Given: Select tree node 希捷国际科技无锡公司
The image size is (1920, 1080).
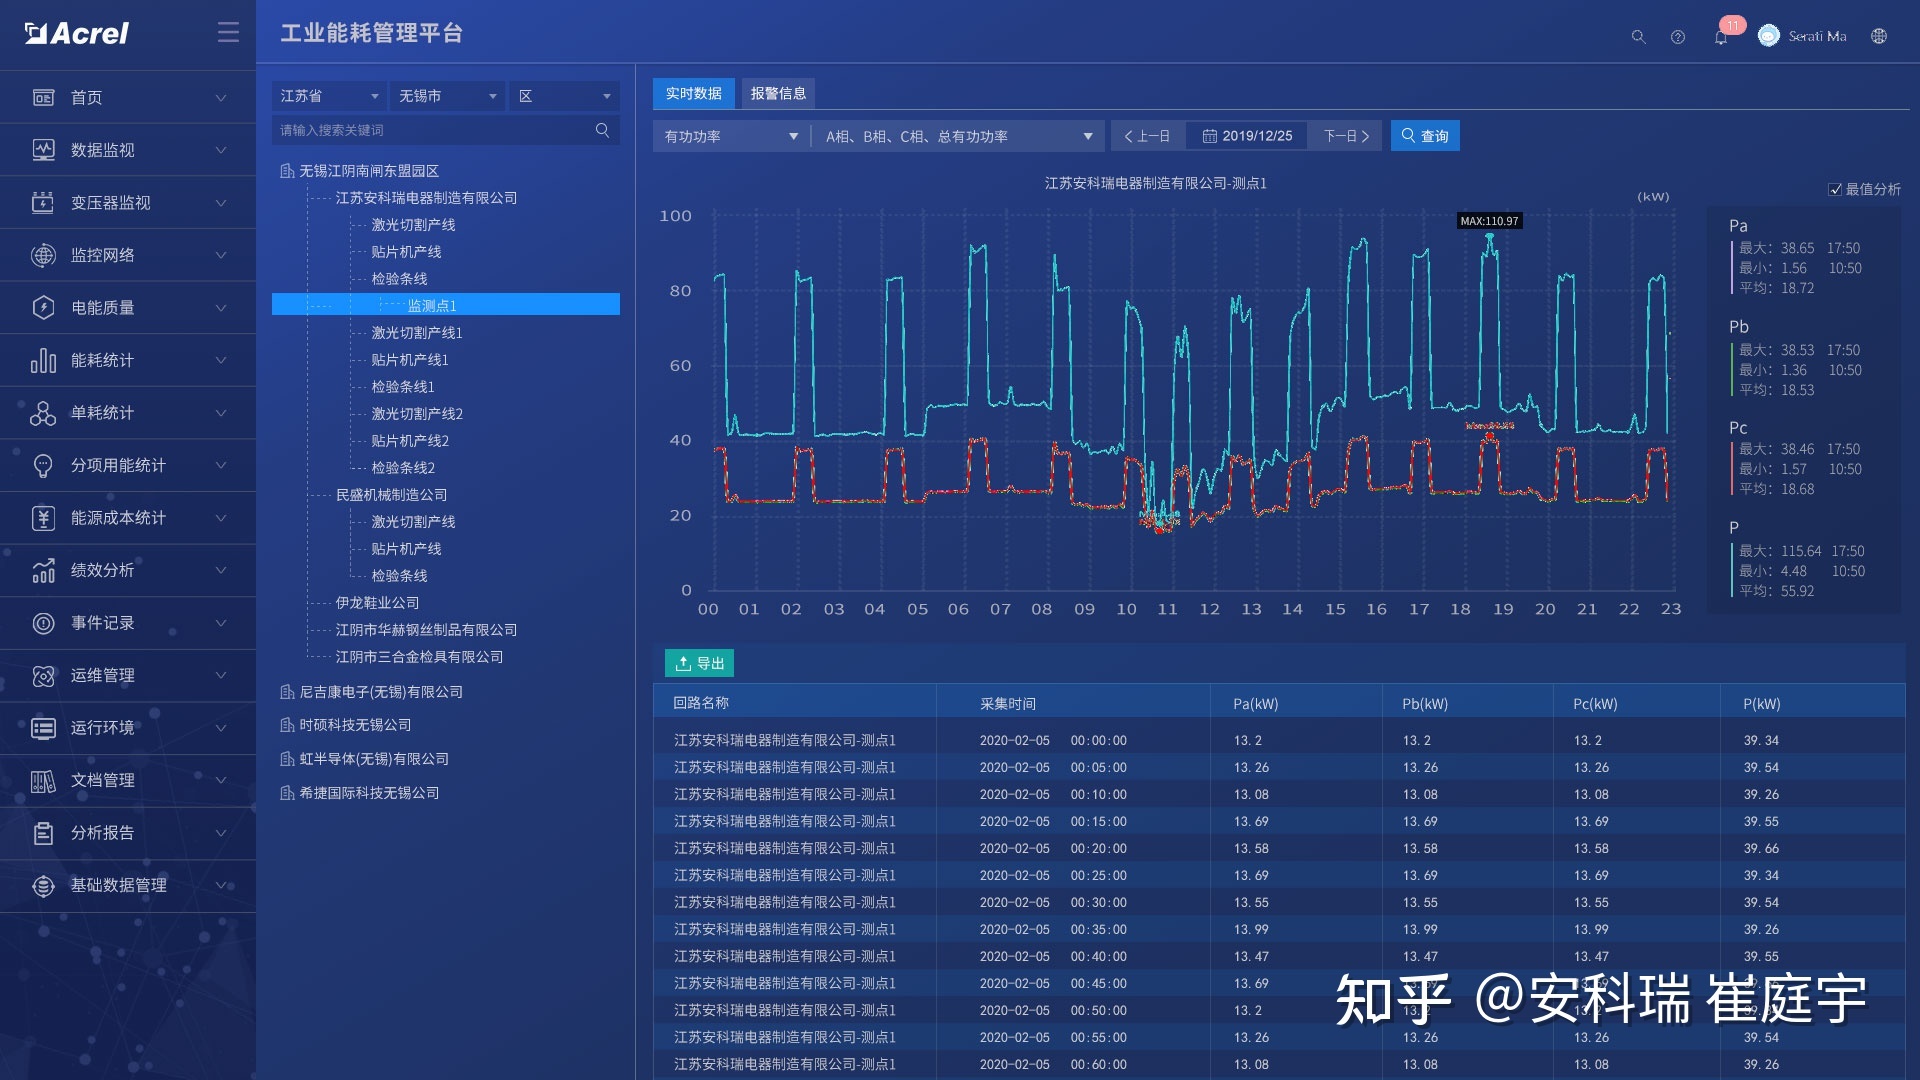Looking at the screenshot, I should pyautogui.click(x=369, y=793).
